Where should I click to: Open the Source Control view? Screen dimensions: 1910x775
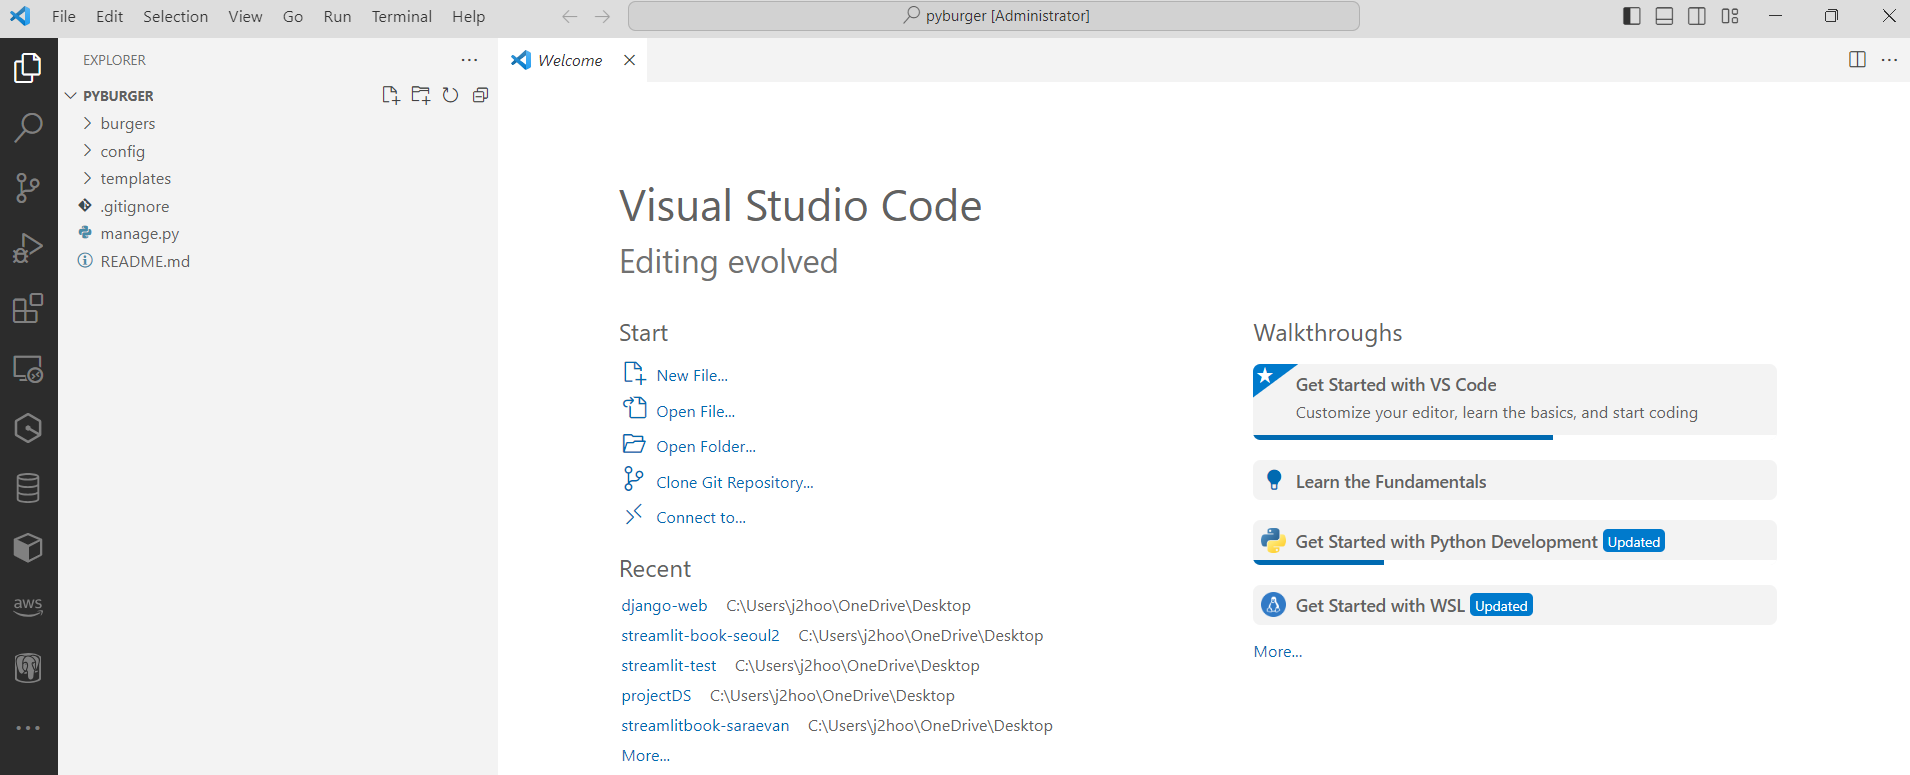pyautogui.click(x=28, y=188)
